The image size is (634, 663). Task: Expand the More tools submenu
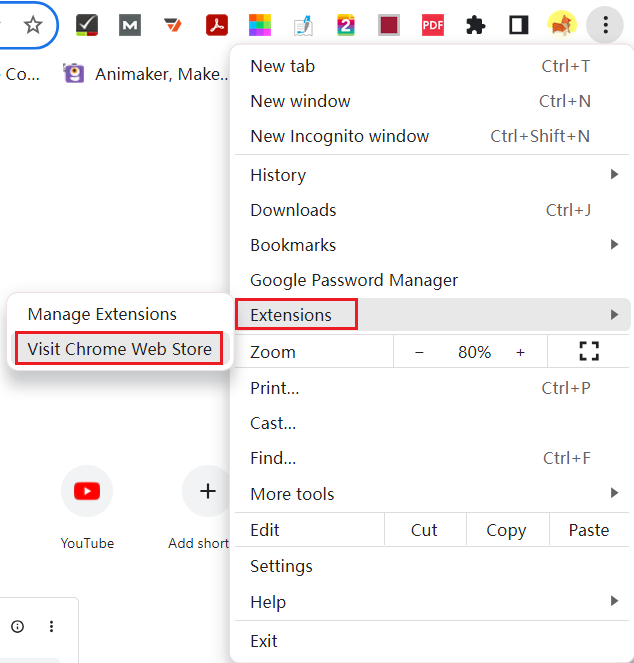pos(431,494)
